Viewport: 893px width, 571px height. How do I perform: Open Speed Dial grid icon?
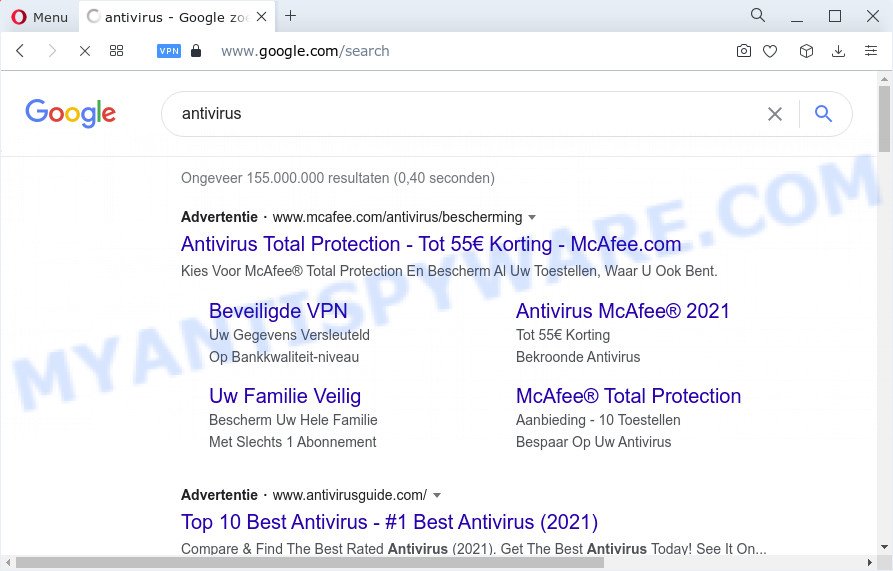tap(116, 51)
